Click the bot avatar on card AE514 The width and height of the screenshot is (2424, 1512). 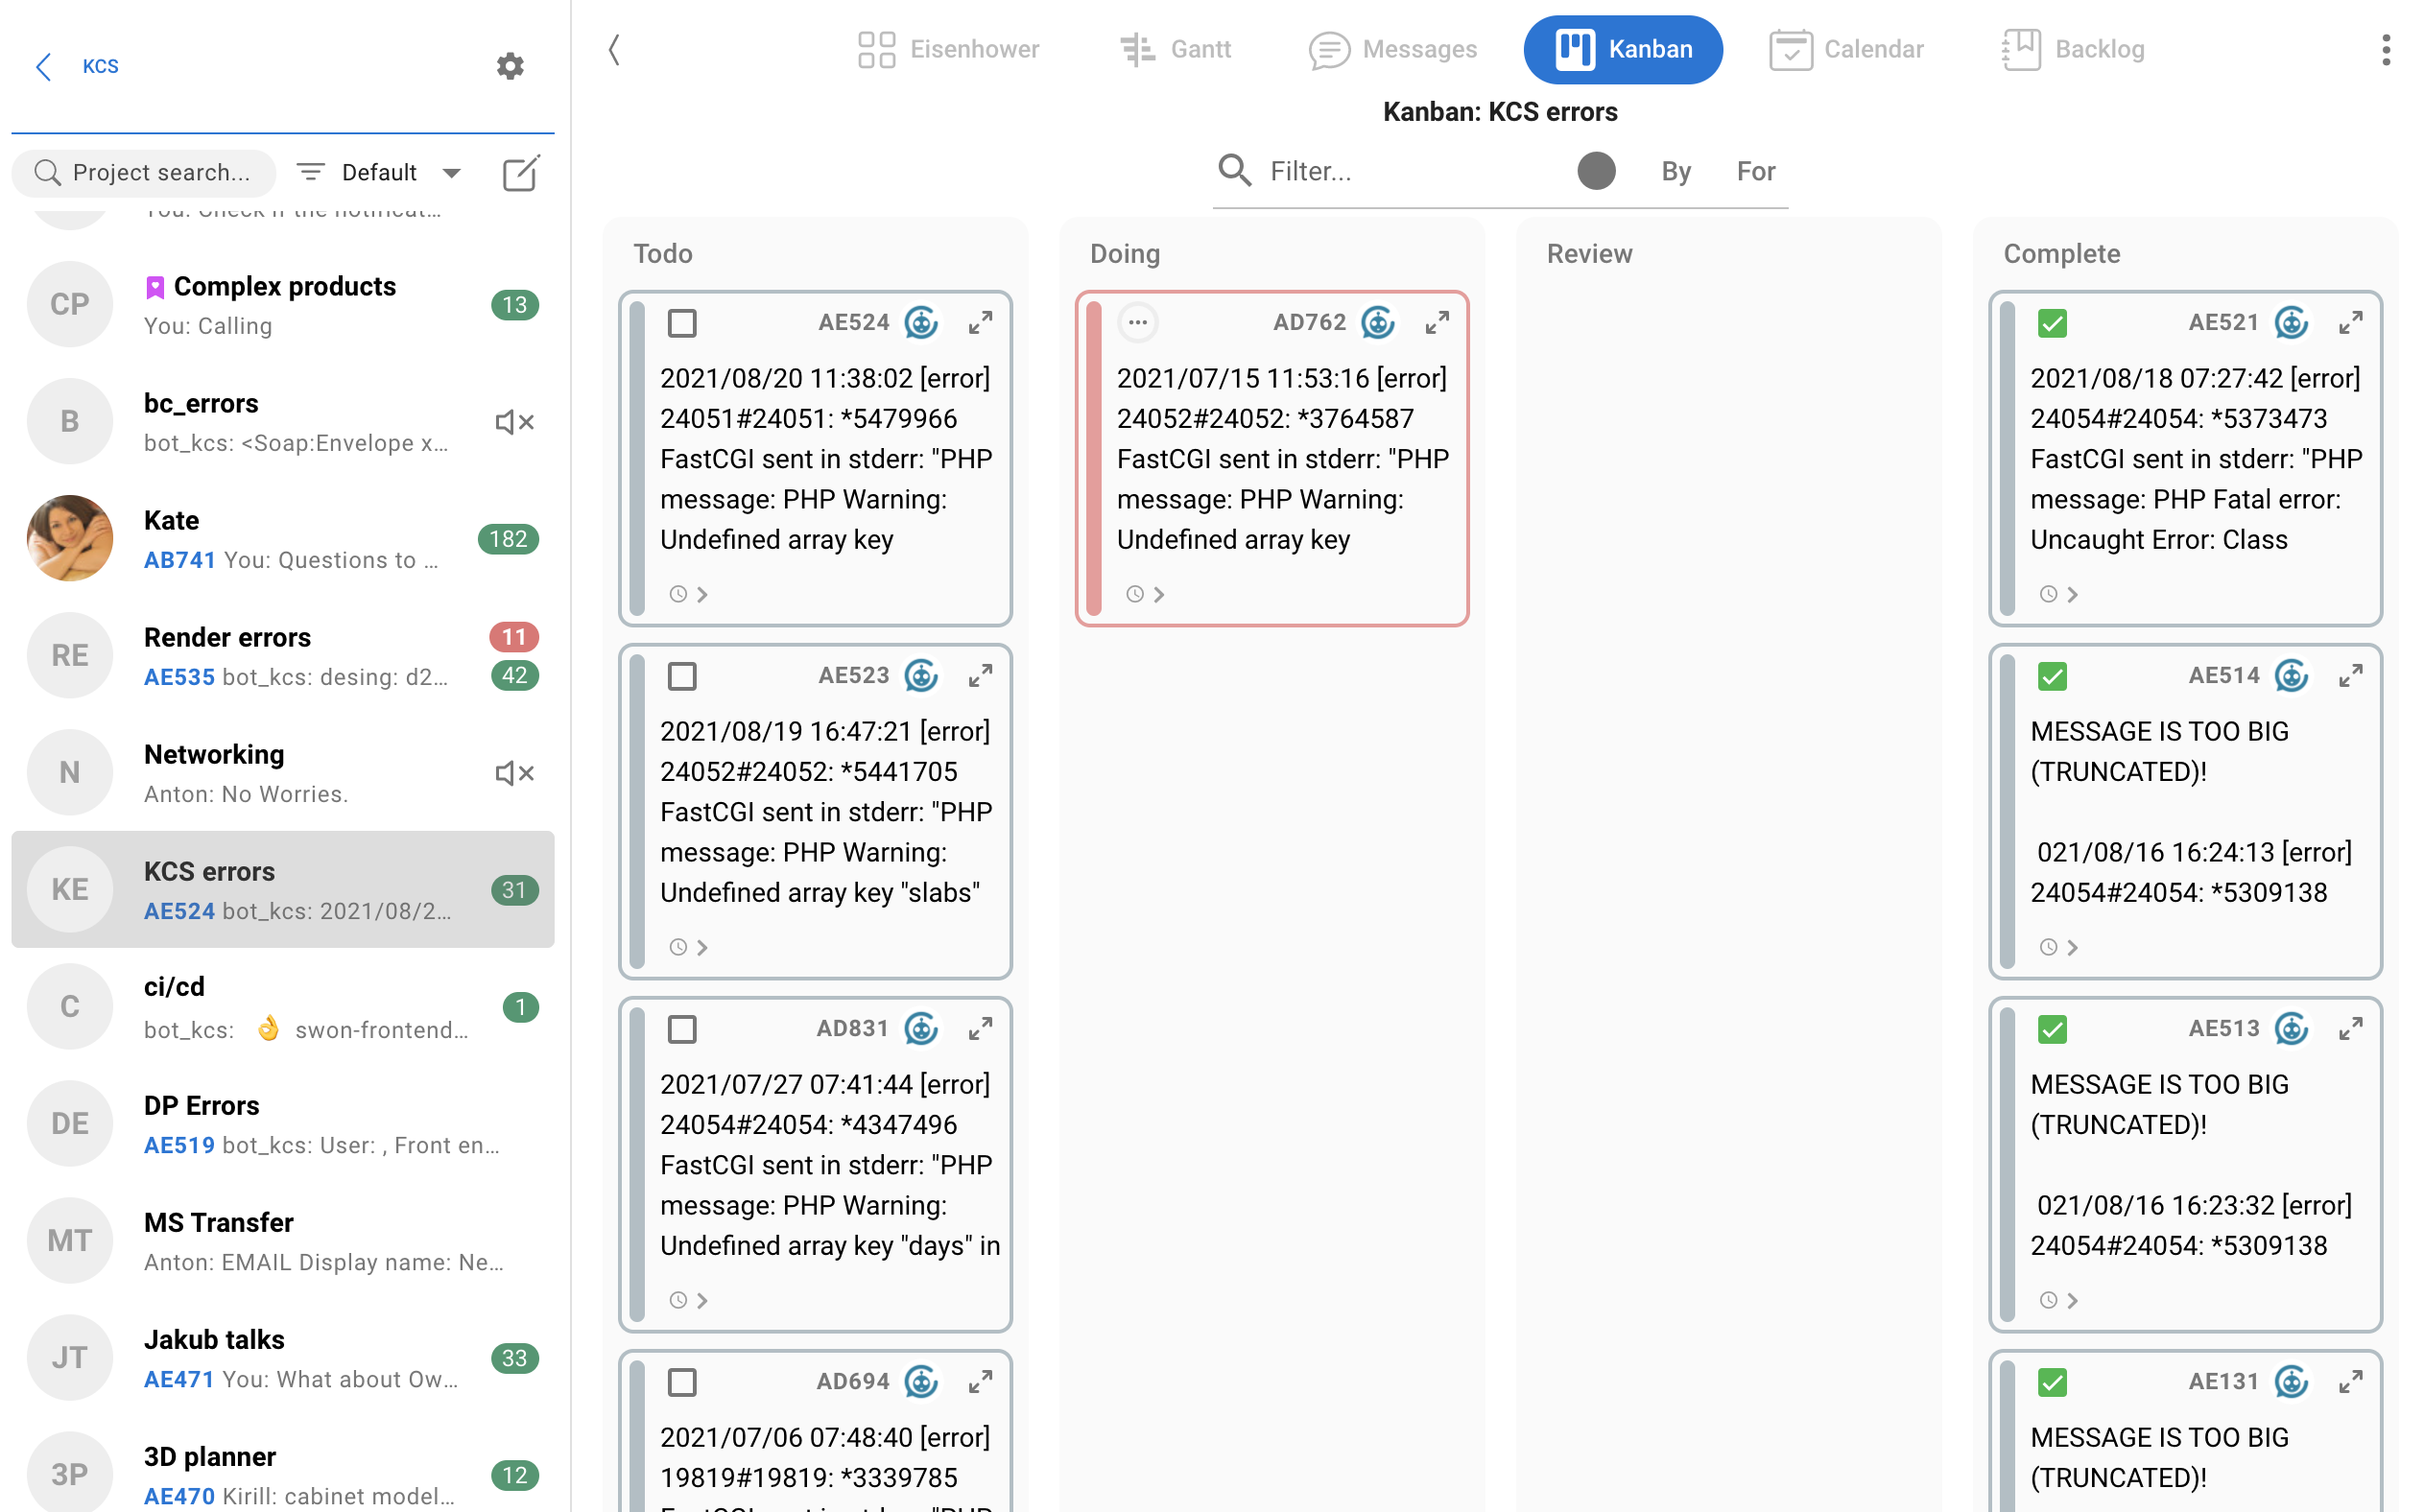click(2291, 675)
